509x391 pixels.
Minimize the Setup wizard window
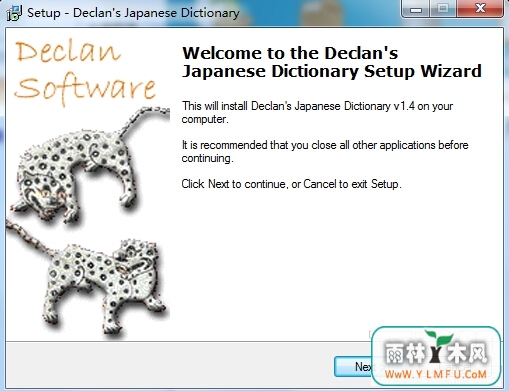pyautogui.click(x=416, y=9)
